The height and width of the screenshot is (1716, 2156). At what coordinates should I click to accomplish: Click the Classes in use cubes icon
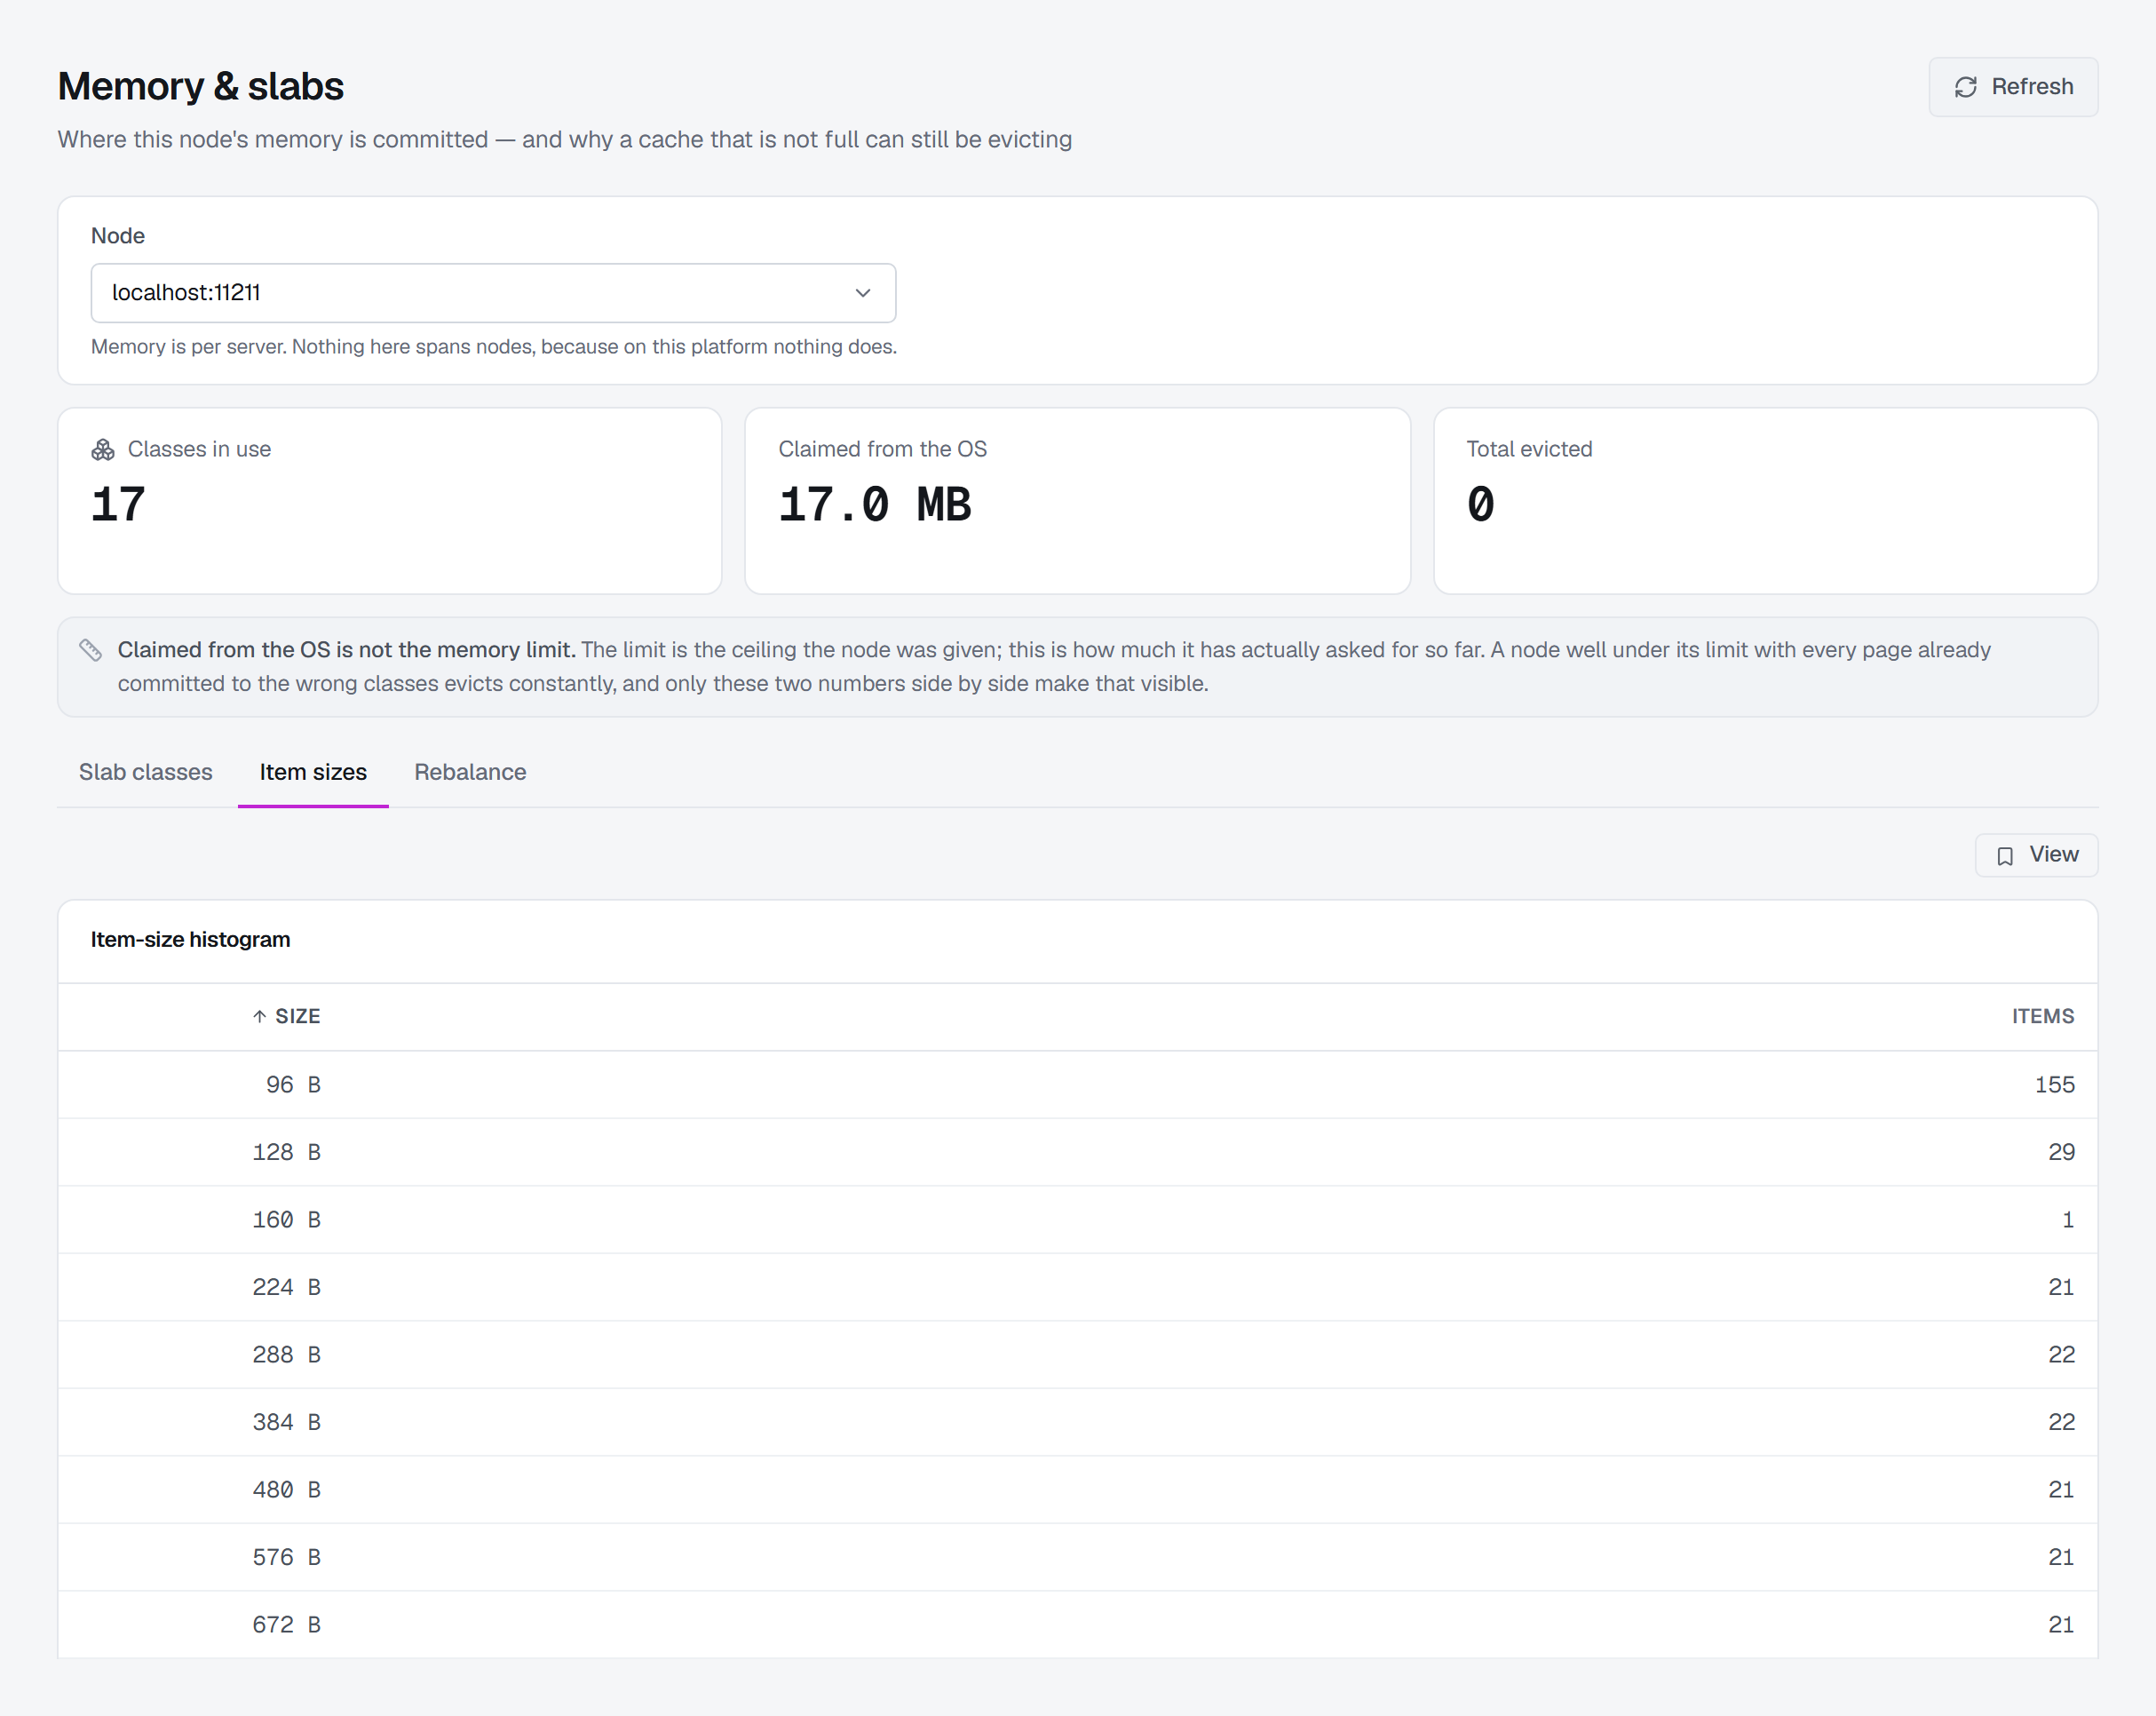pos(103,450)
